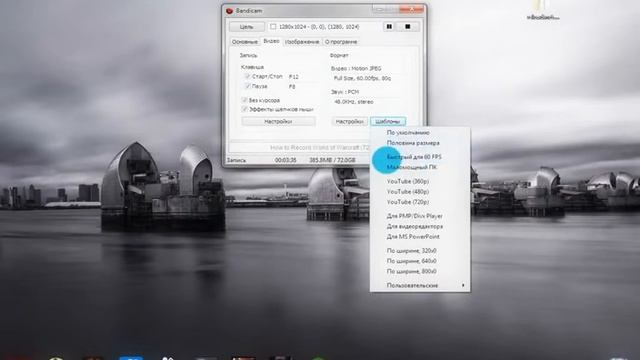The width and height of the screenshot is (640, 360).
Task: Choose По ширине, 320x0 preset
Action: (x=420, y=251)
